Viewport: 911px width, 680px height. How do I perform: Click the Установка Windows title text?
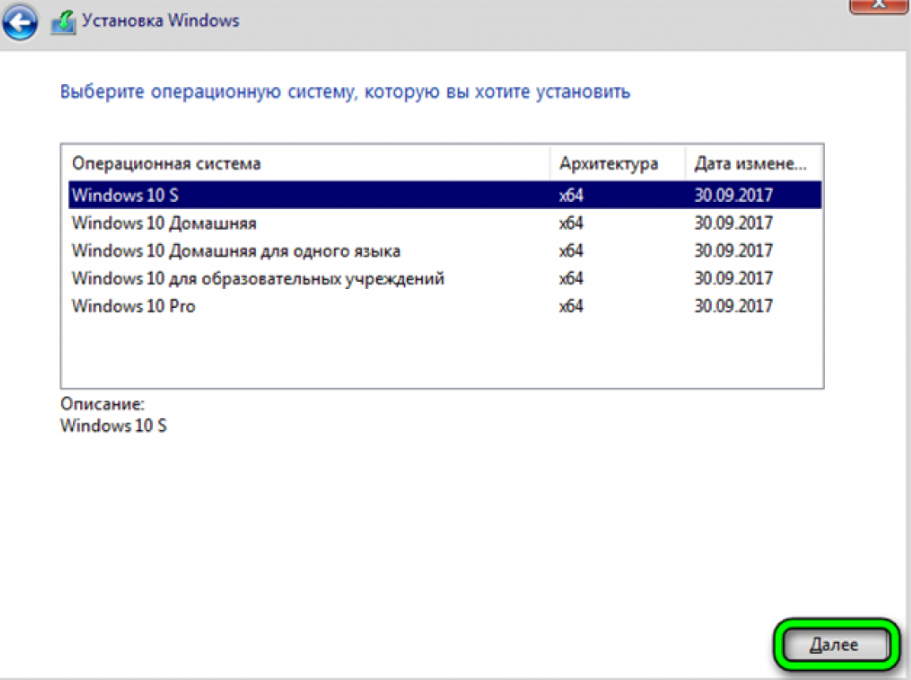pyautogui.click(x=160, y=20)
